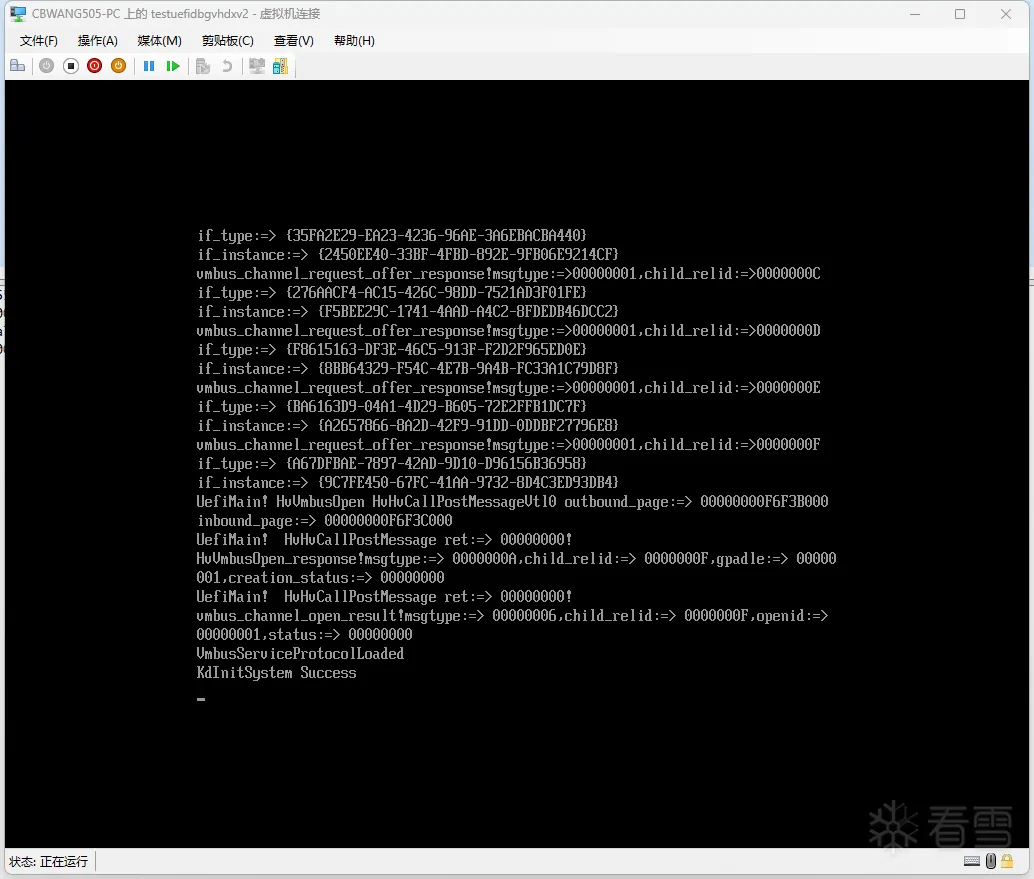Close the virtual machine connection window
This screenshot has width=1034, height=879.
[1006, 14]
